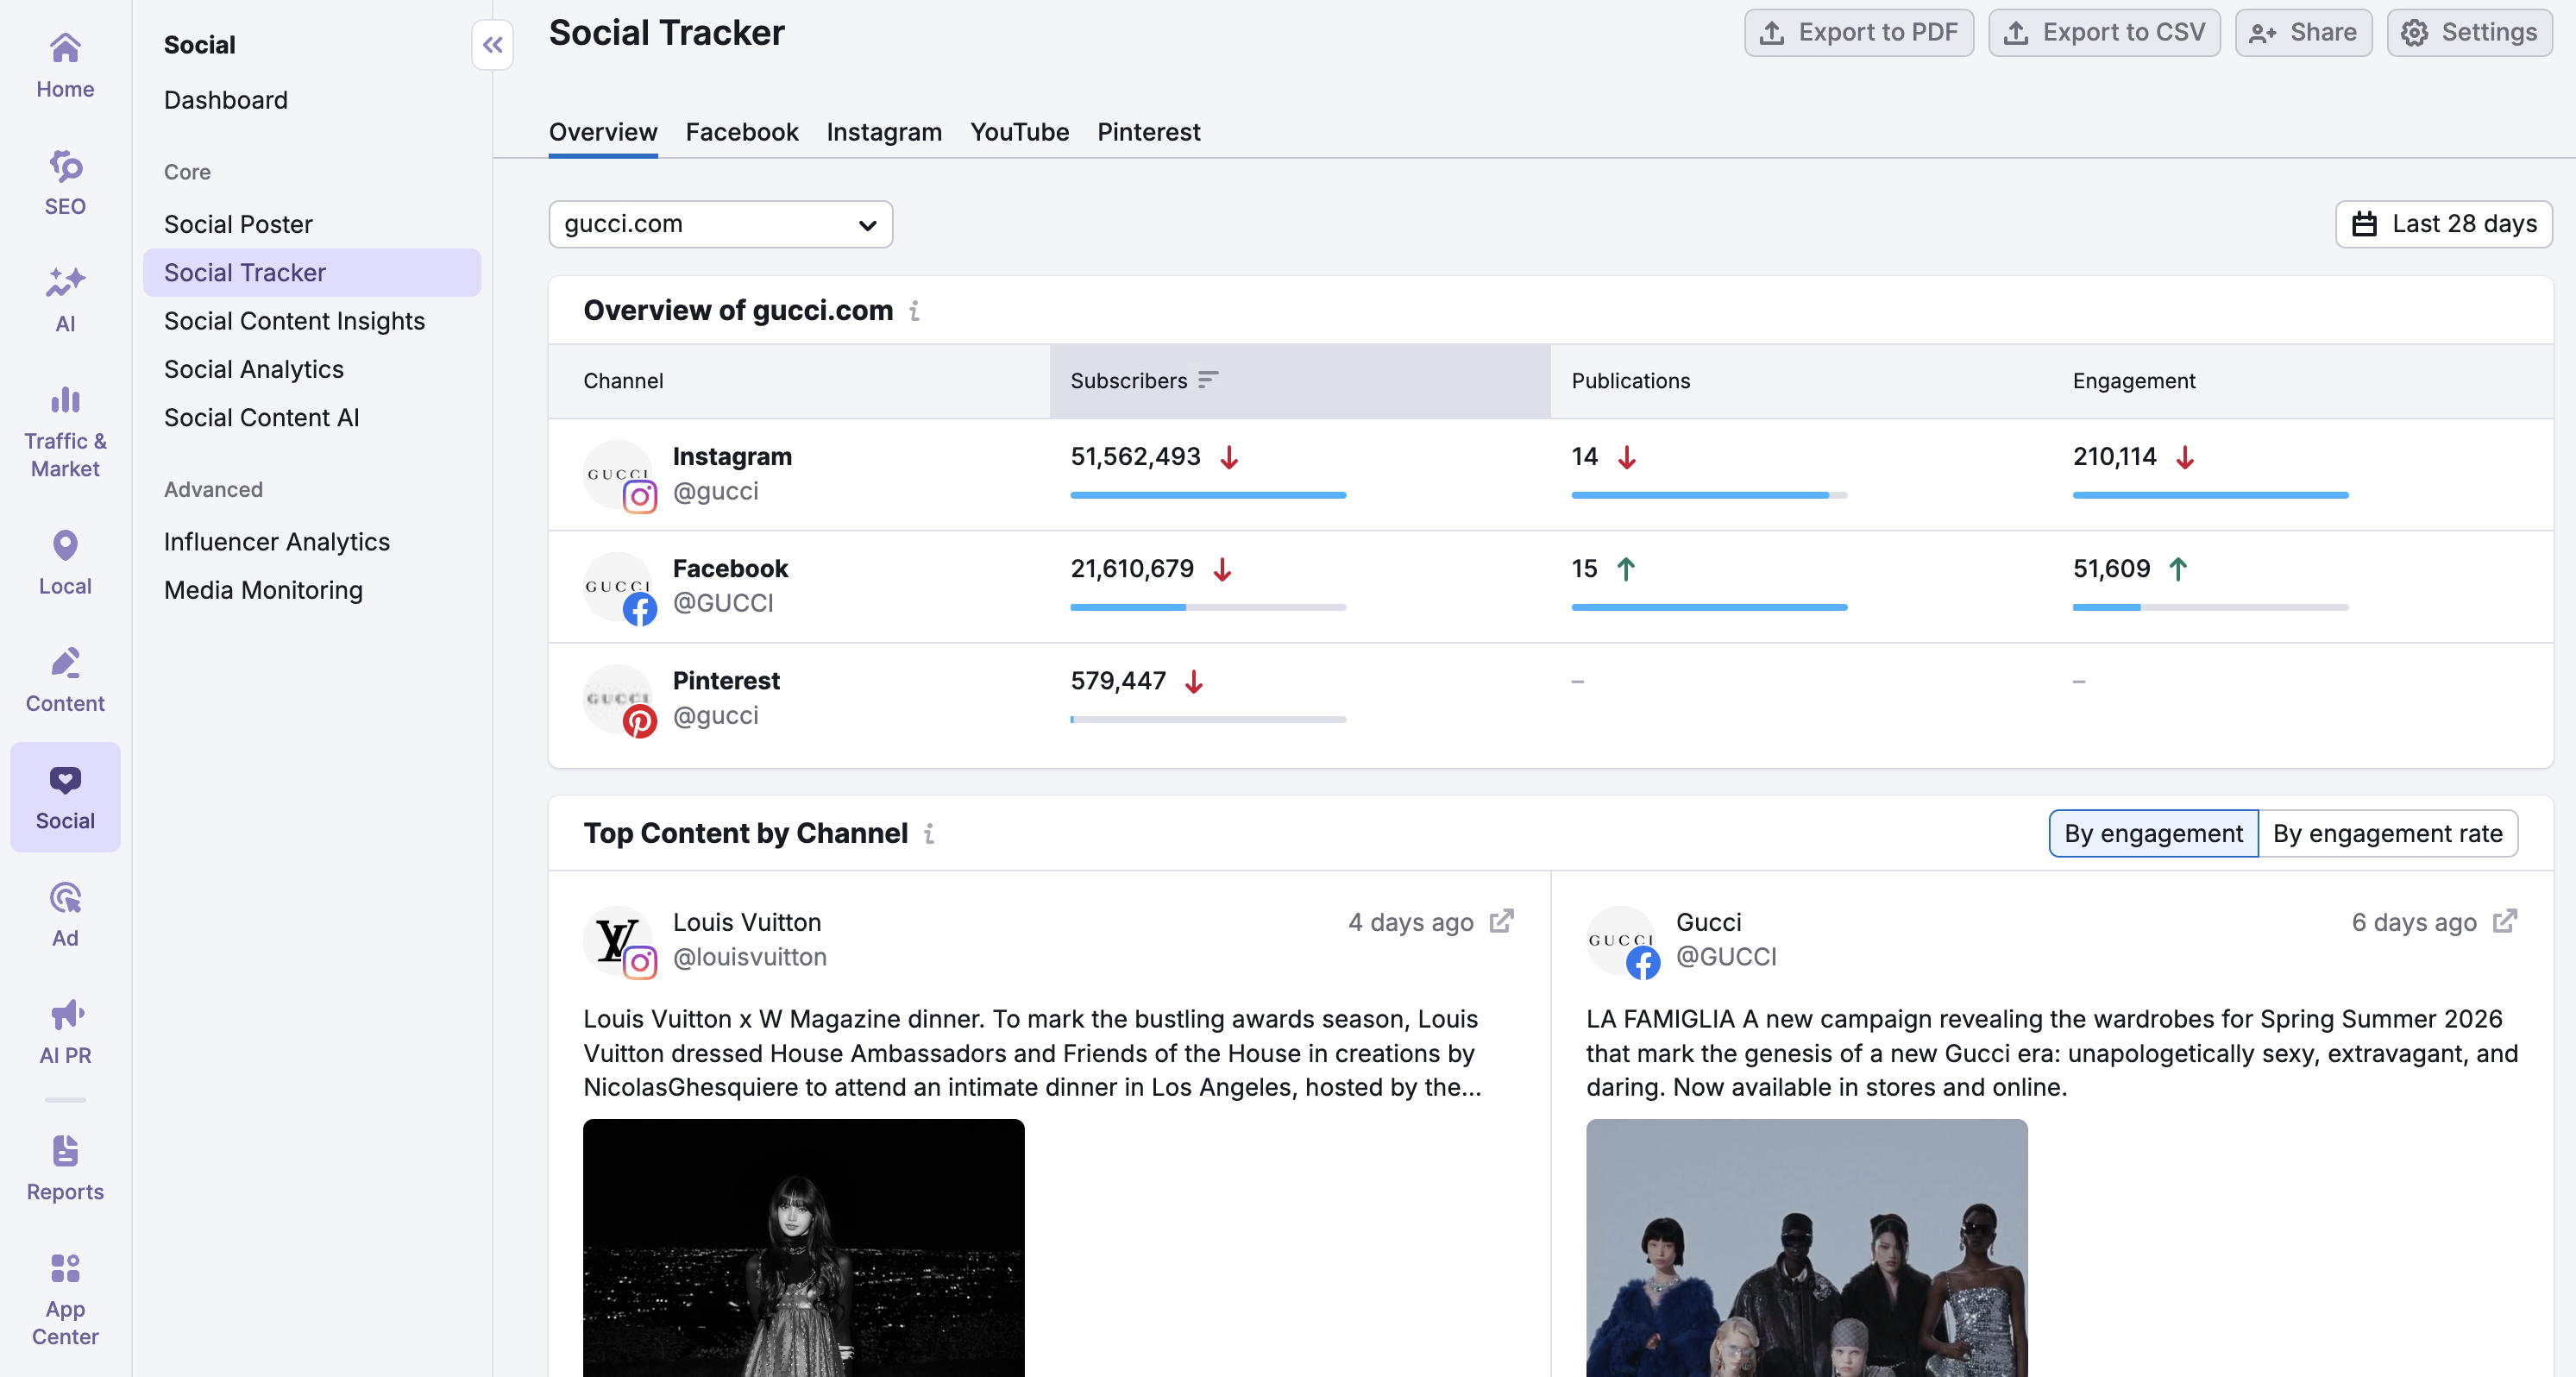Collapse the Social side panel
This screenshot has width=2576, height=1377.
[492, 45]
